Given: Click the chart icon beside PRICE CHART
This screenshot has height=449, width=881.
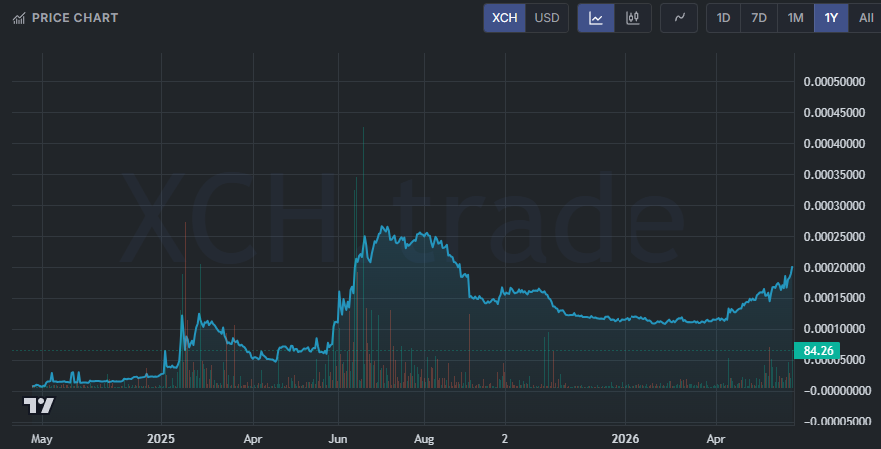Looking at the screenshot, I should pyautogui.click(x=19, y=19).
